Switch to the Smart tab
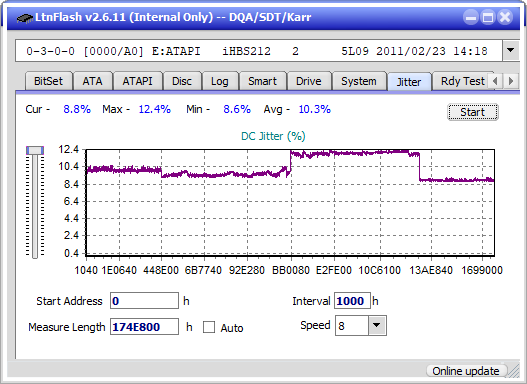The width and height of the screenshot is (527, 384). tap(262, 81)
